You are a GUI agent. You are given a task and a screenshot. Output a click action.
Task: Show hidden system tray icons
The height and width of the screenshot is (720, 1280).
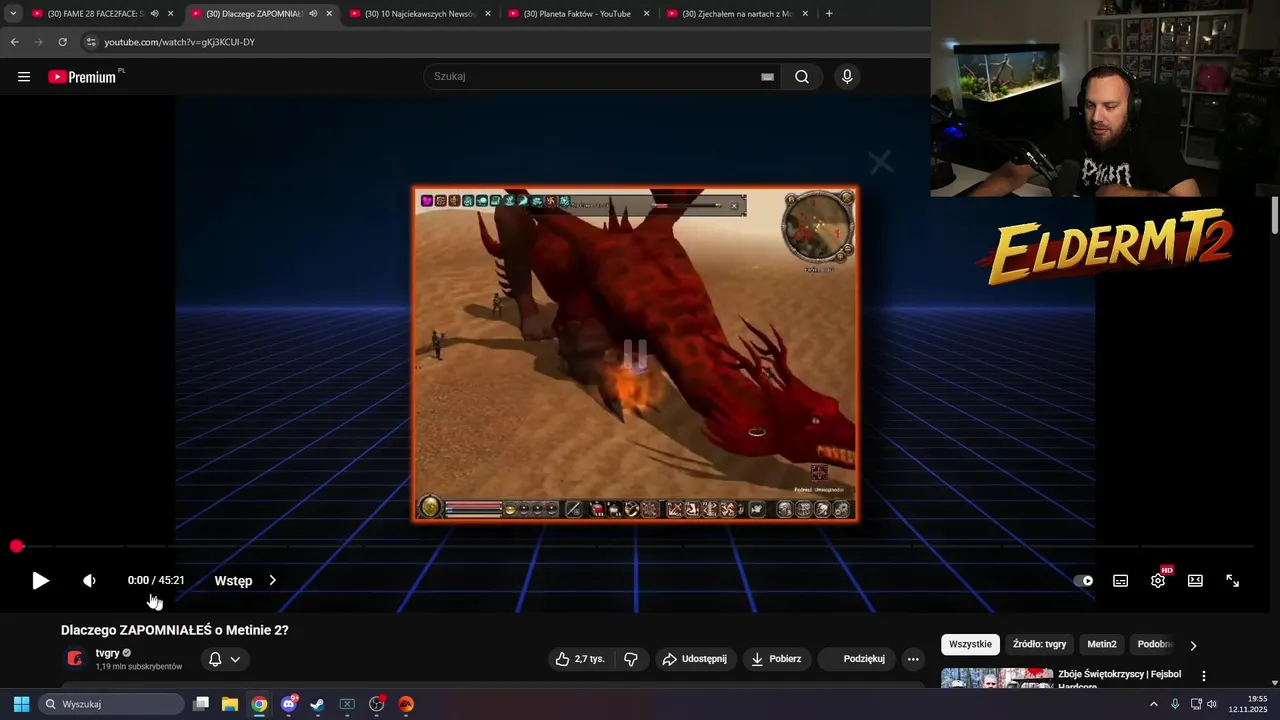[1154, 704]
